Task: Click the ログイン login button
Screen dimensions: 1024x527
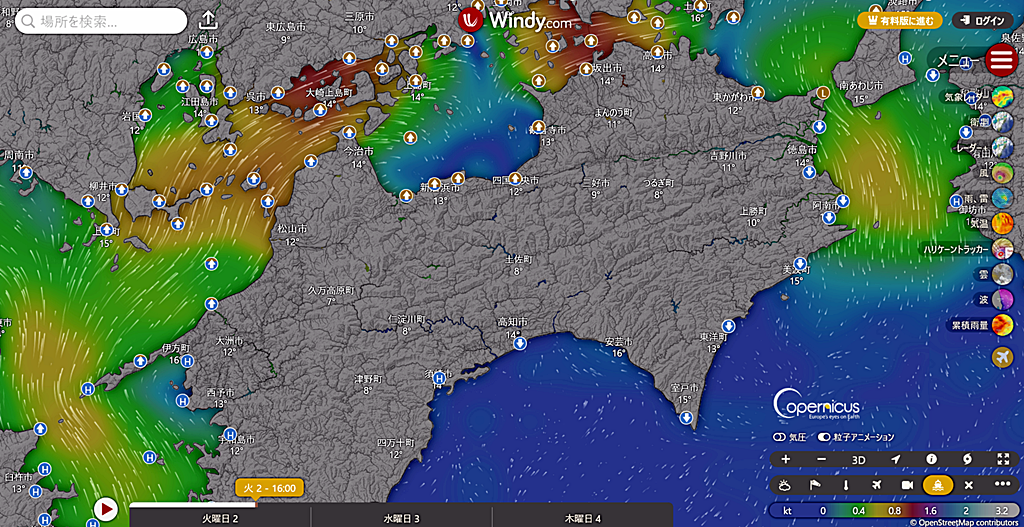Action: click(x=982, y=20)
